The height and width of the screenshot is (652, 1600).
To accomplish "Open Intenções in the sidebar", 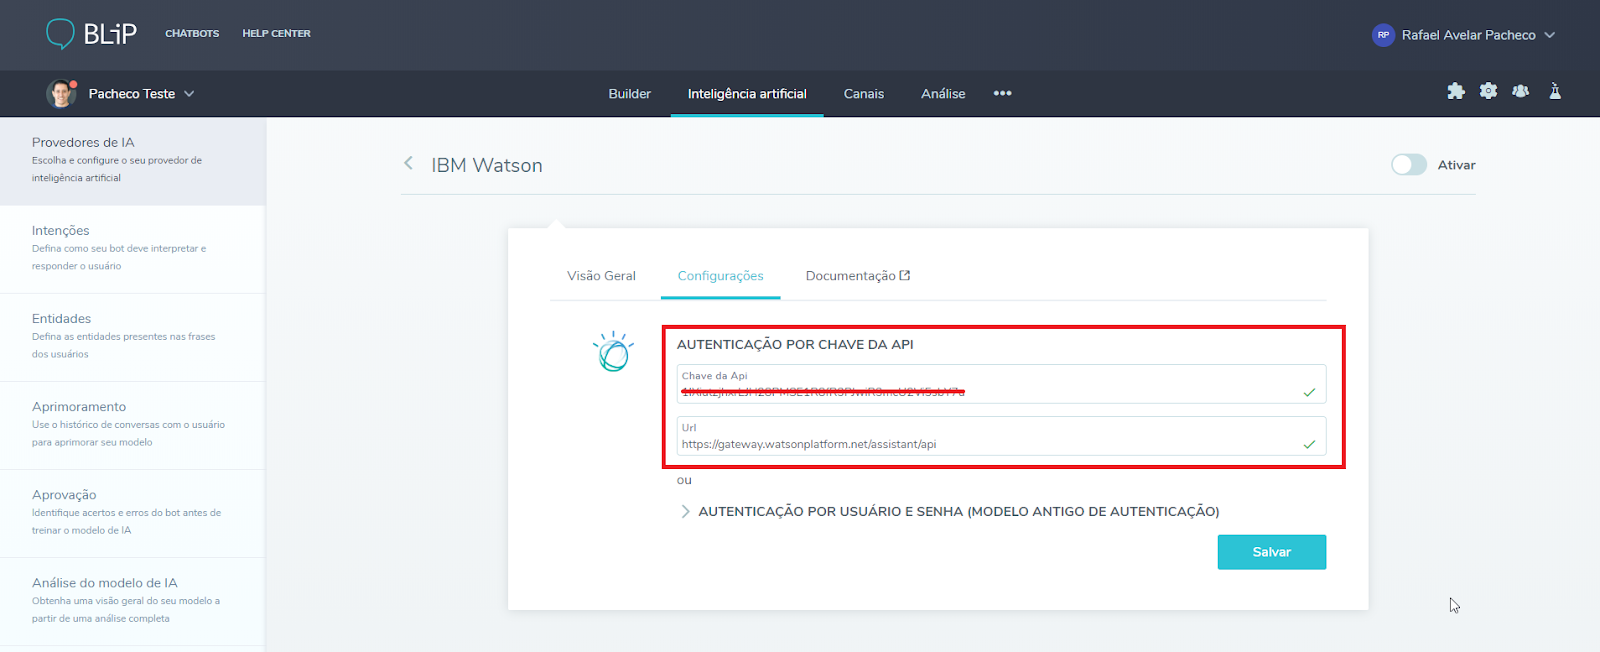I will 133,249.
